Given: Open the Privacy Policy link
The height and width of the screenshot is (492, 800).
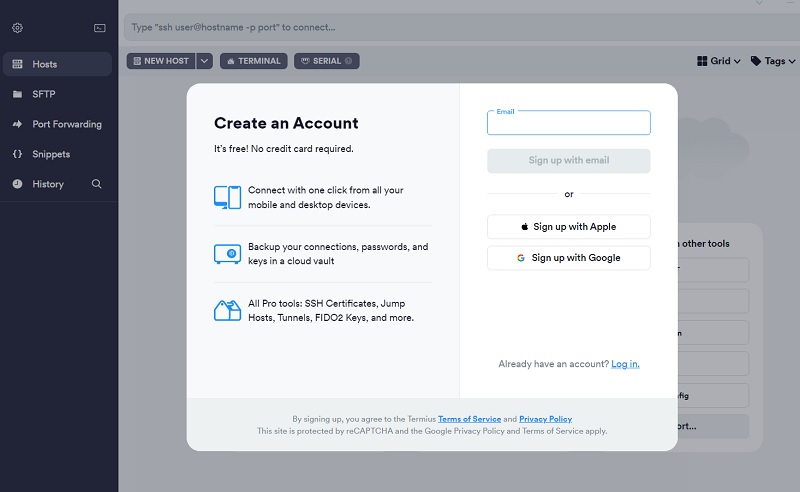Looking at the screenshot, I should pyautogui.click(x=545, y=419).
